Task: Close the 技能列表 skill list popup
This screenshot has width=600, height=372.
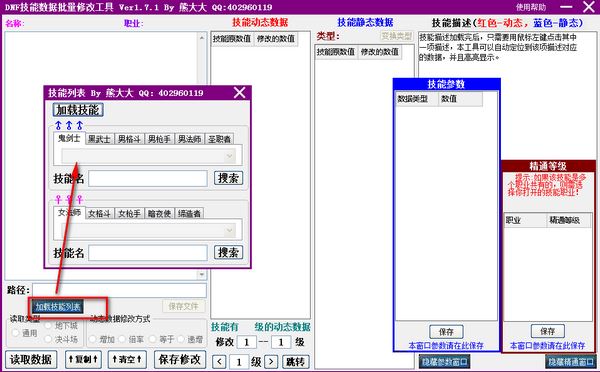Action: [x=240, y=93]
